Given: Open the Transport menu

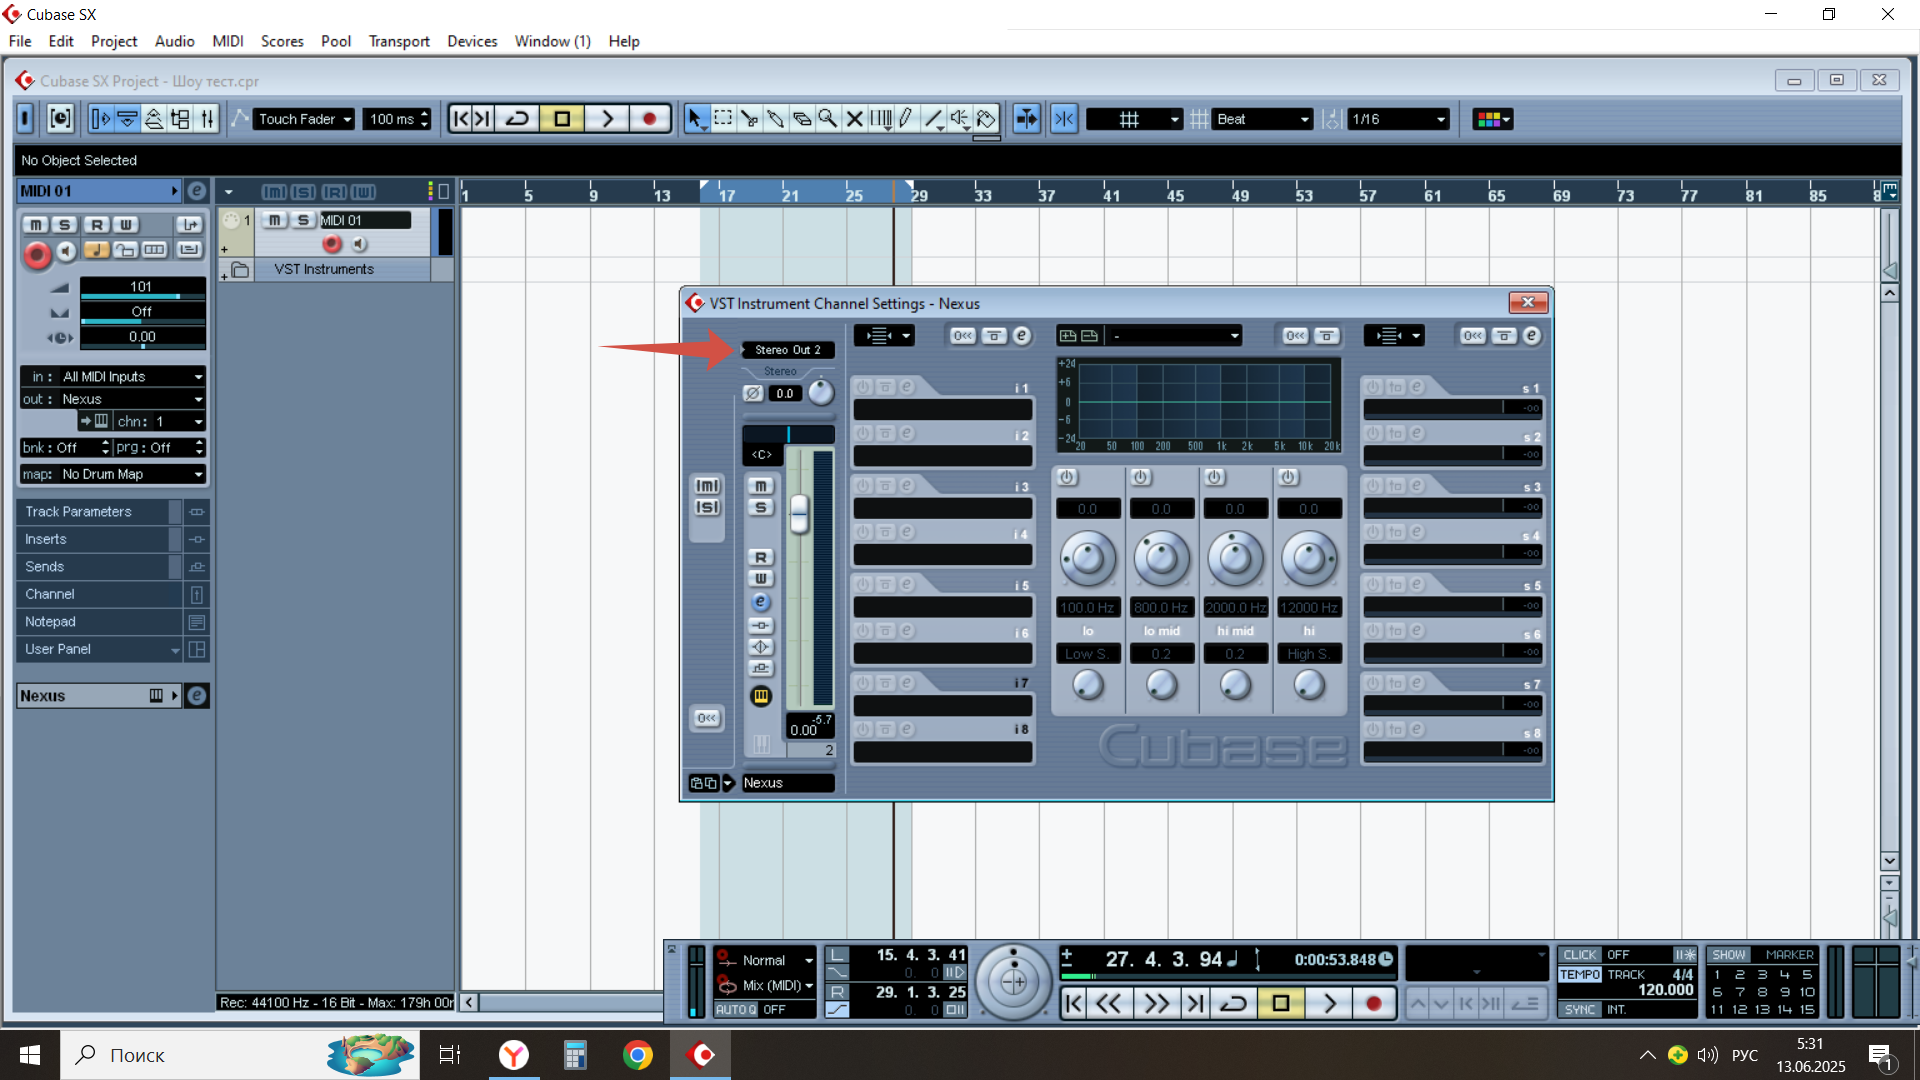Looking at the screenshot, I should coord(399,41).
